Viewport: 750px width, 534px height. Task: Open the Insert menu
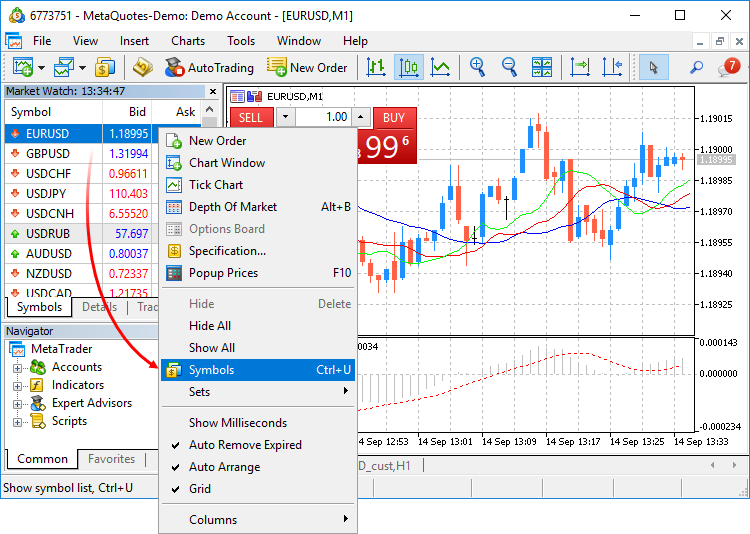134,41
